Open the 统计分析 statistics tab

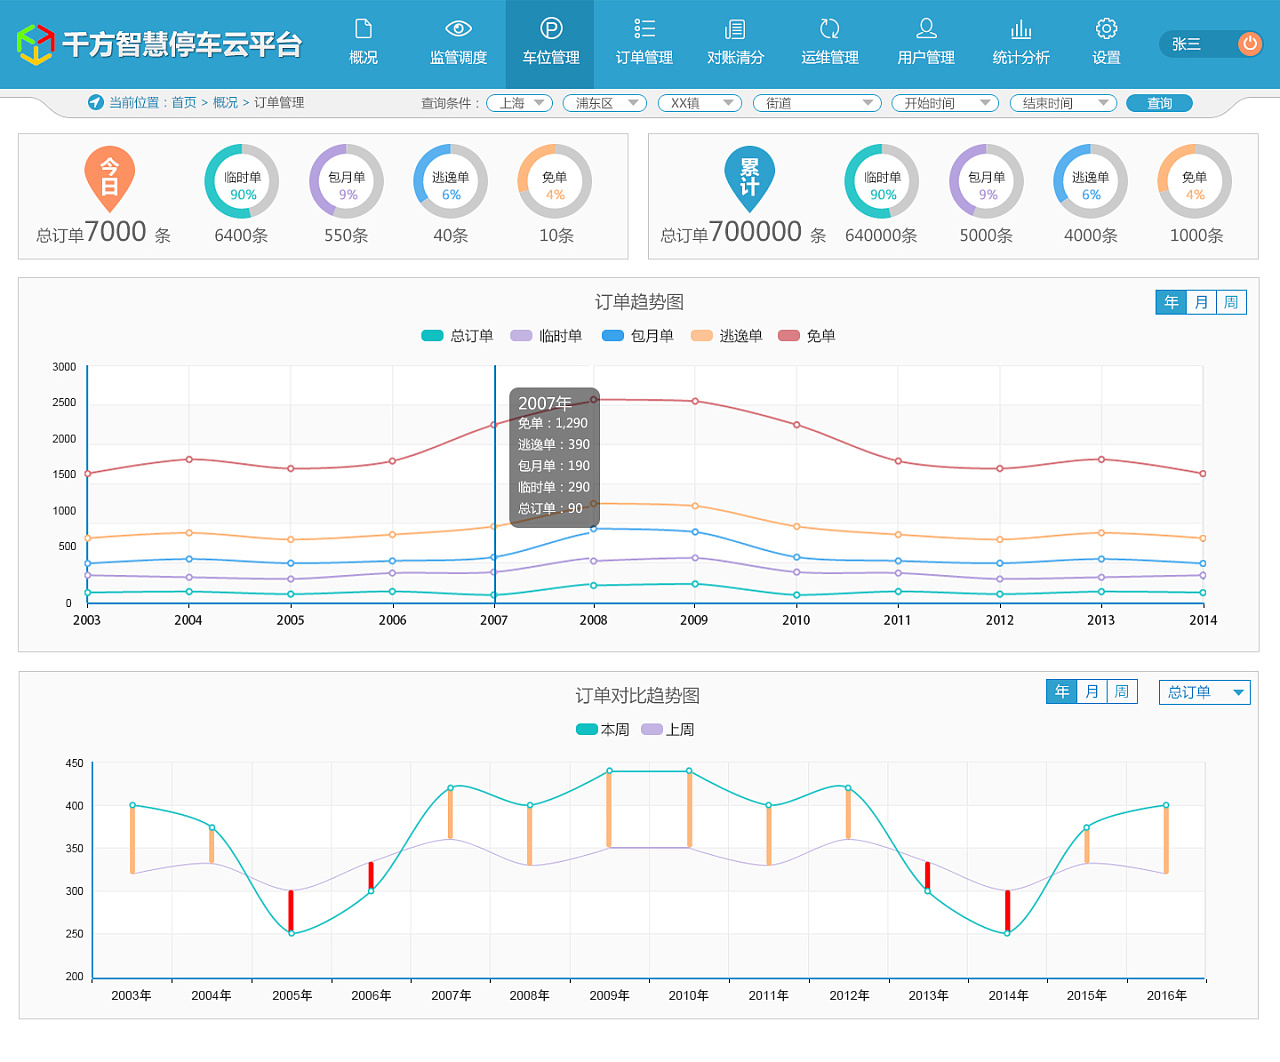coord(1021,44)
